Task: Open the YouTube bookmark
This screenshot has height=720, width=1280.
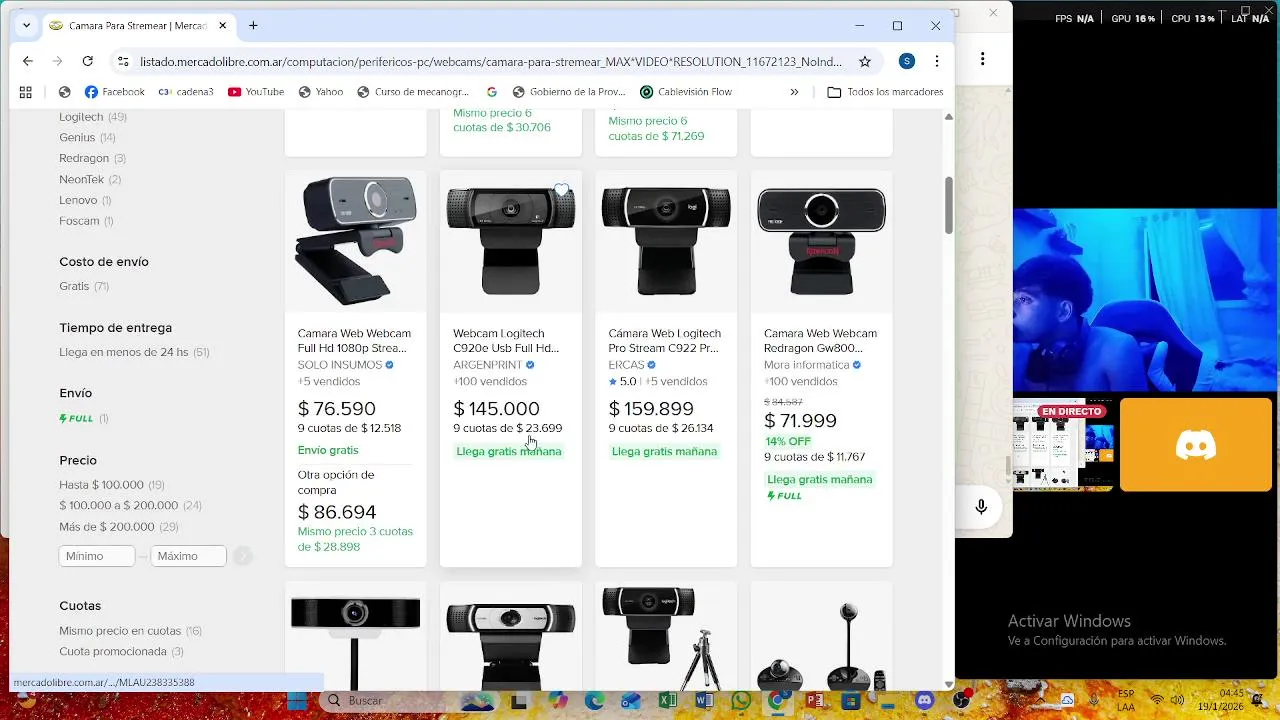Action: point(256,92)
